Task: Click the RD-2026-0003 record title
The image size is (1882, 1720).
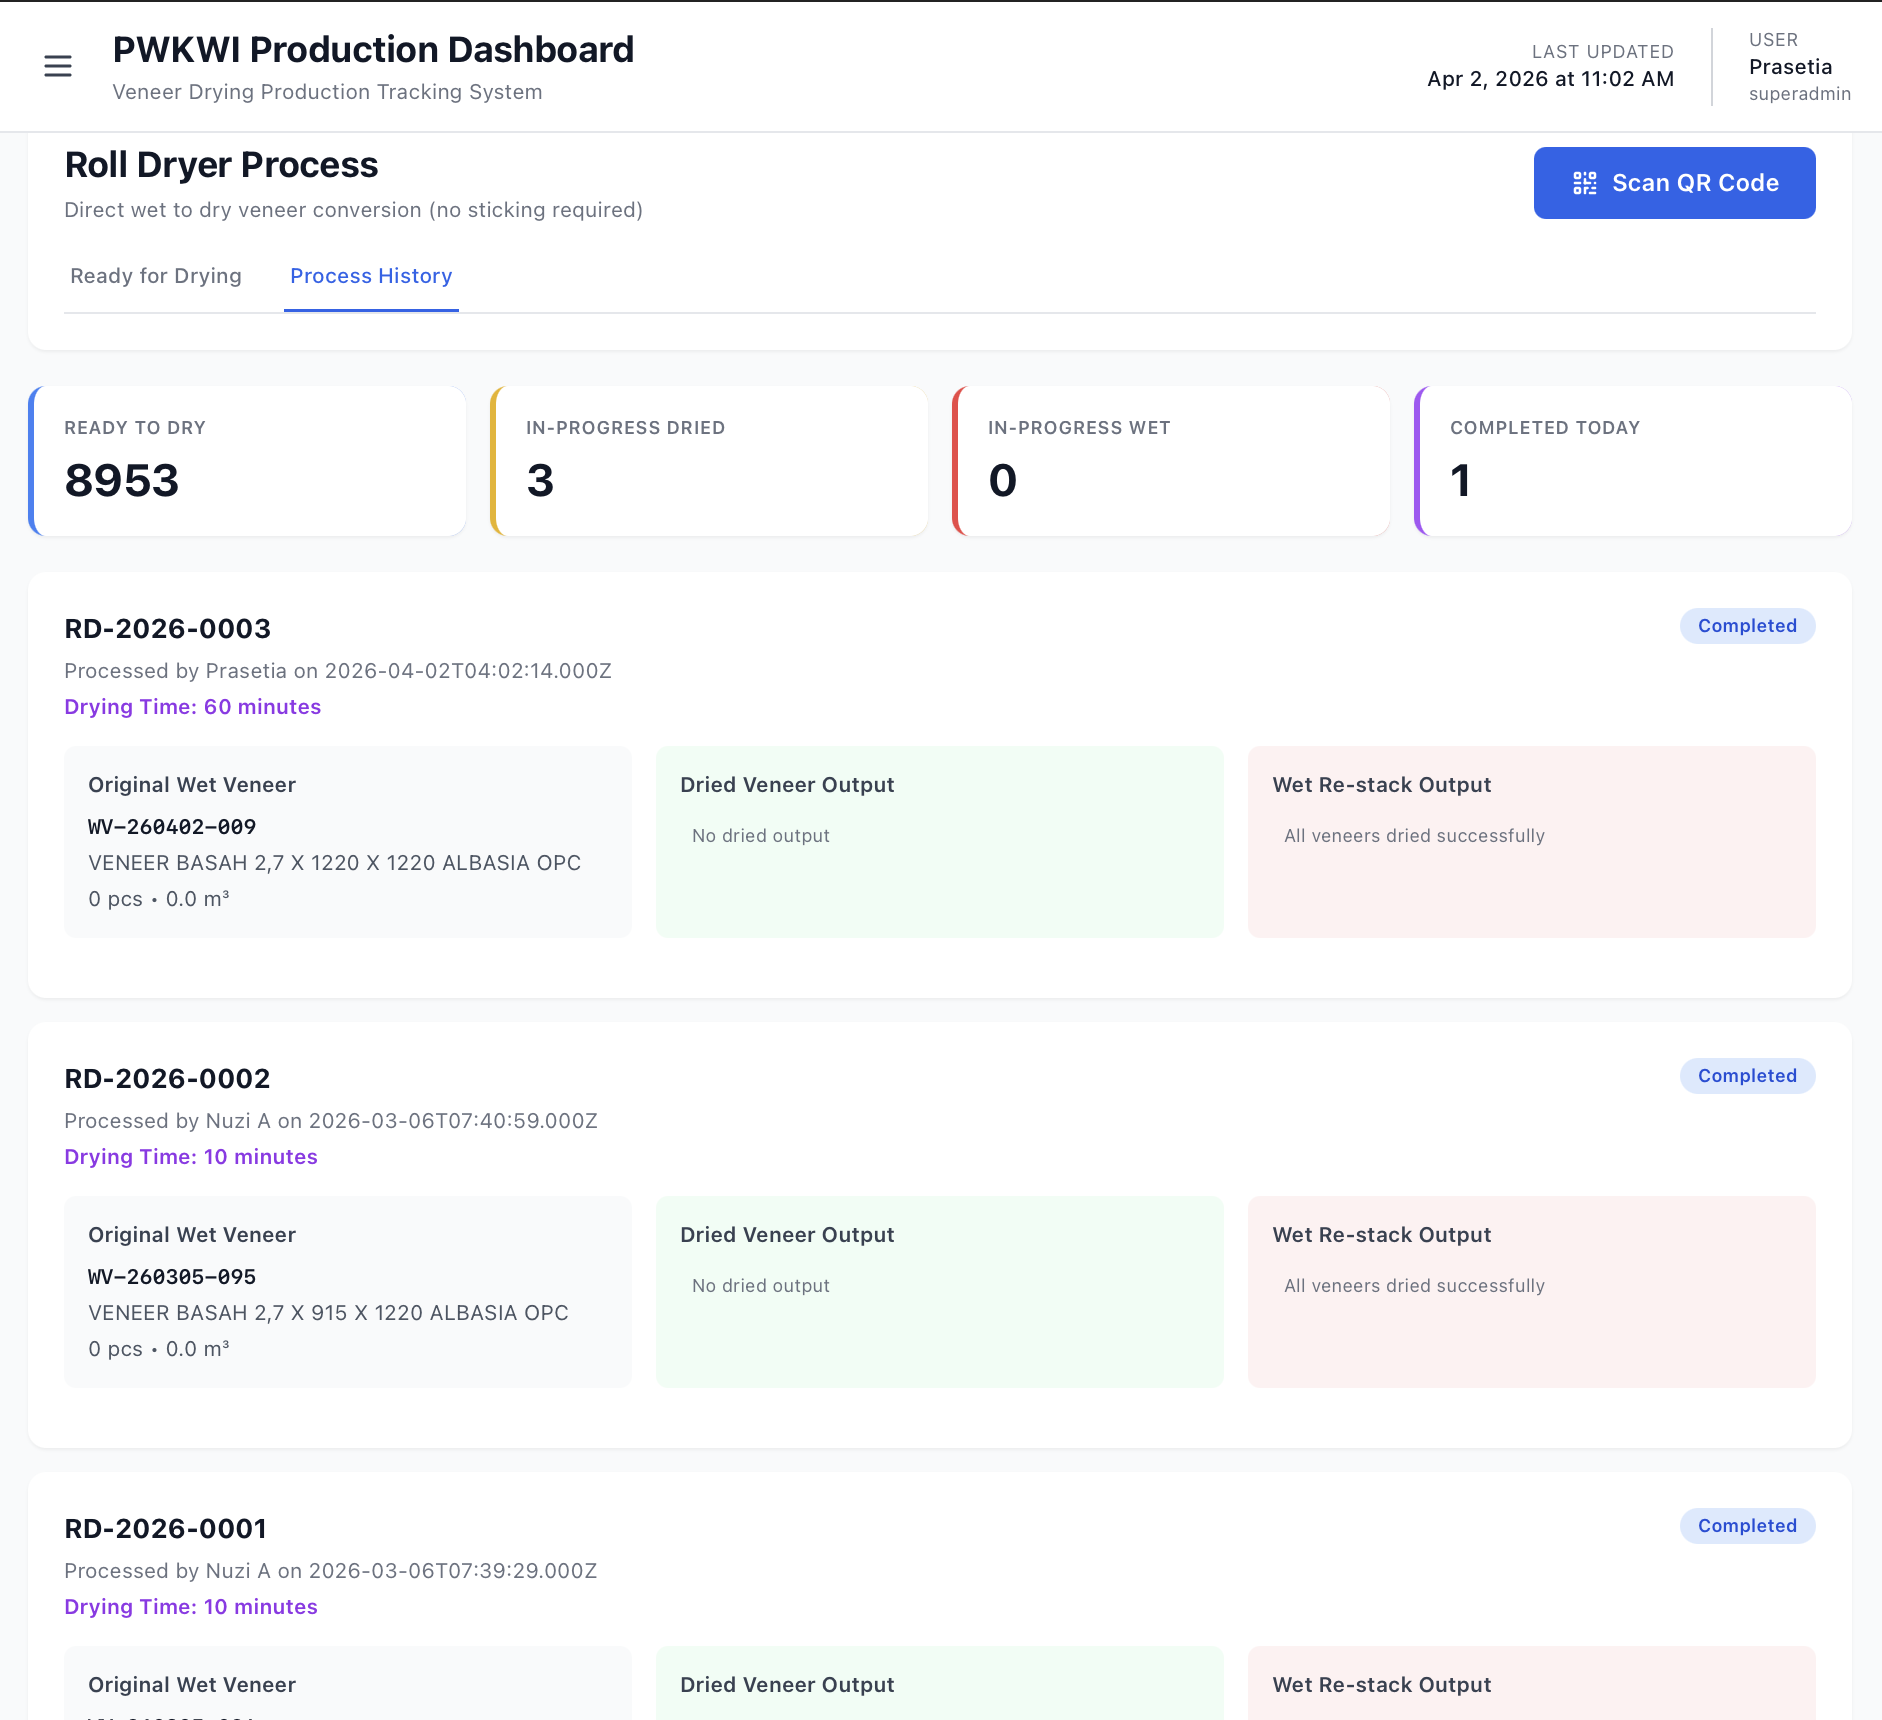Action: pos(168,629)
